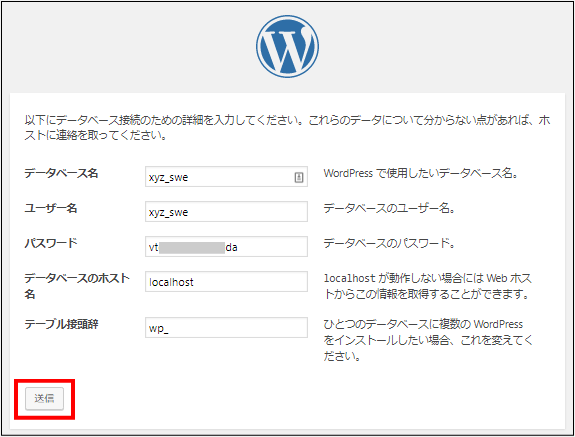Click the データベース名 label
The height and width of the screenshot is (437, 575).
(61, 173)
